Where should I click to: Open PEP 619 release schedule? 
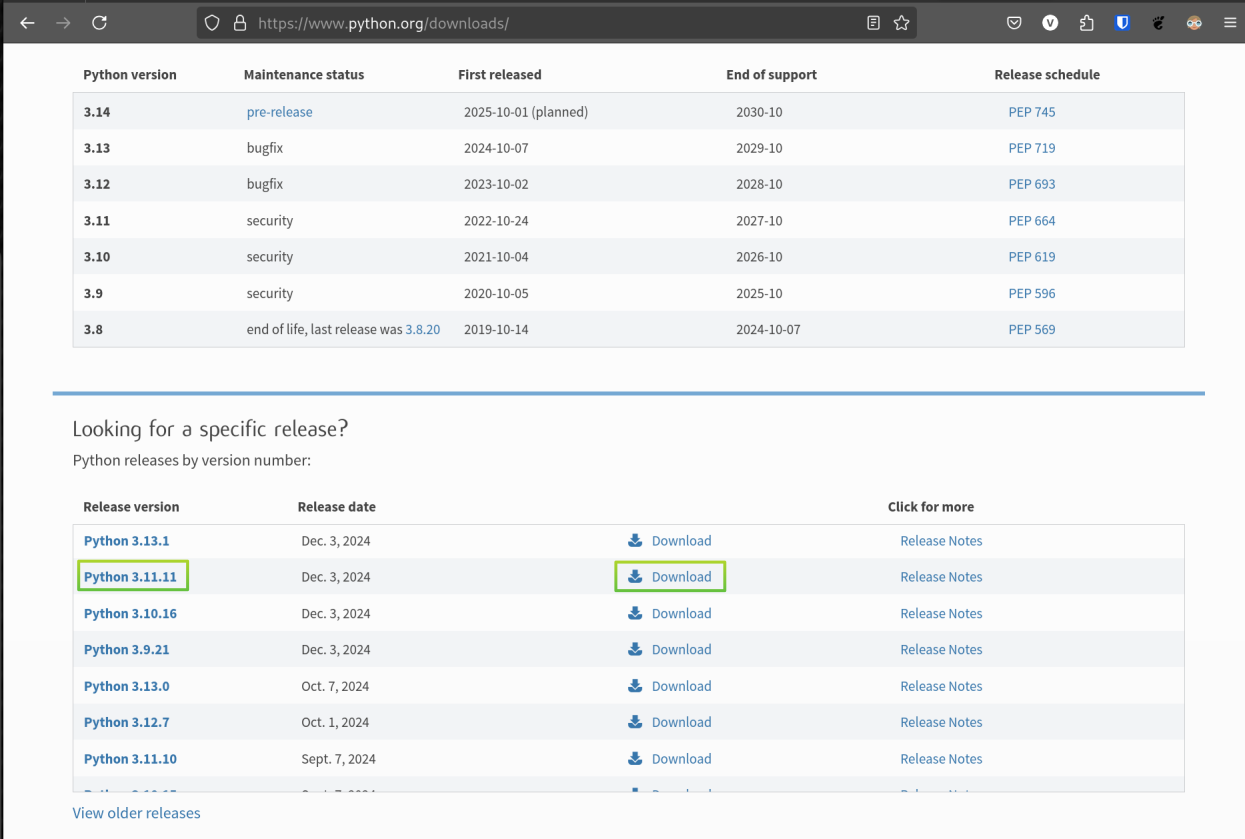(1031, 257)
